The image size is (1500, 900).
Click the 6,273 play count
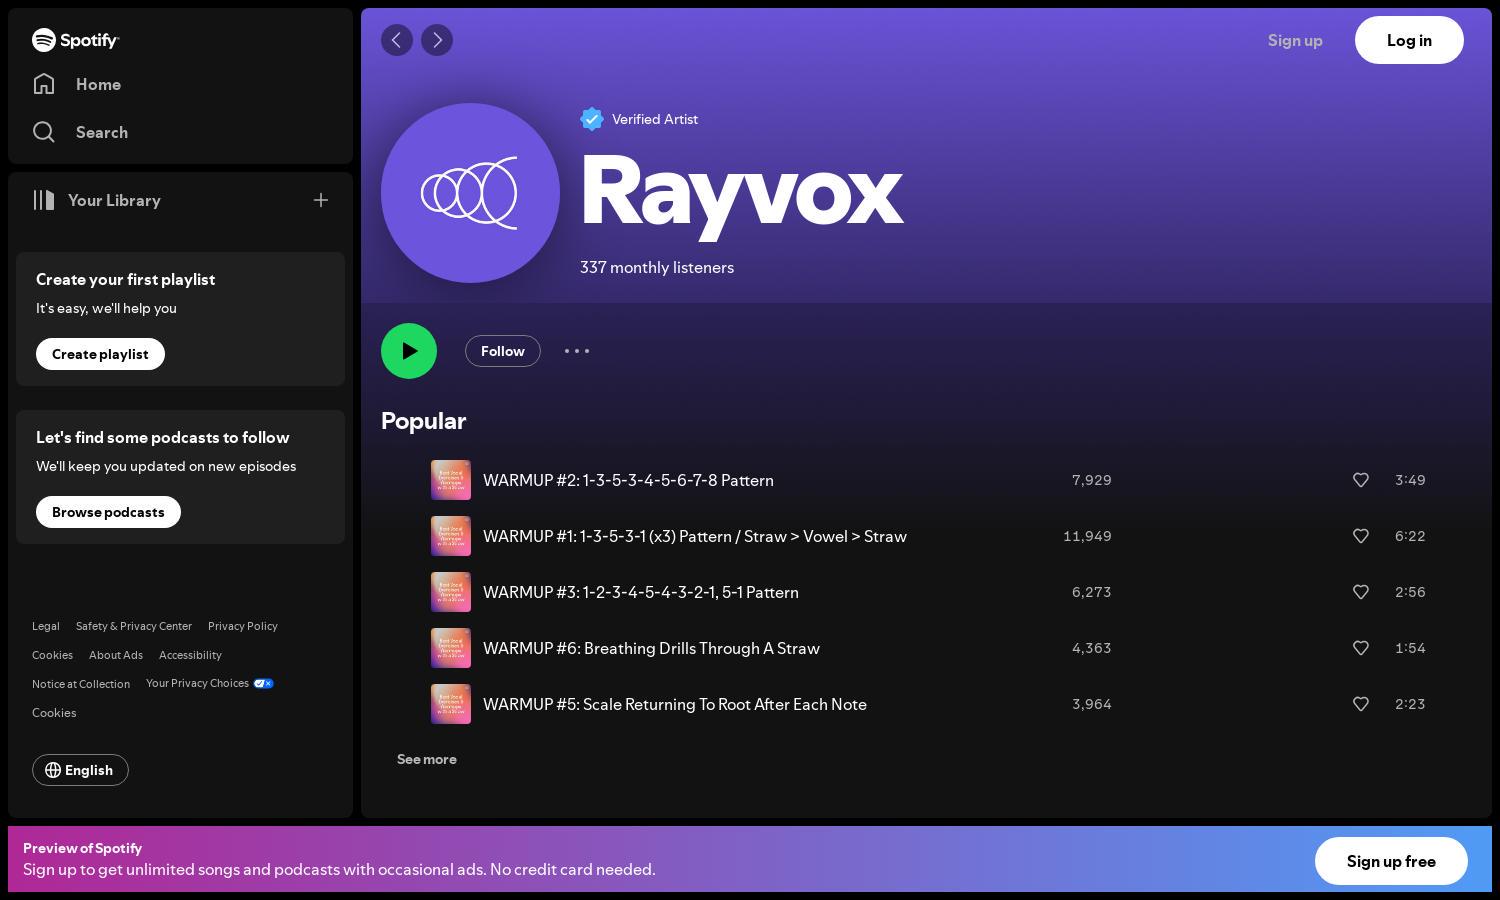click(x=1091, y=592)
